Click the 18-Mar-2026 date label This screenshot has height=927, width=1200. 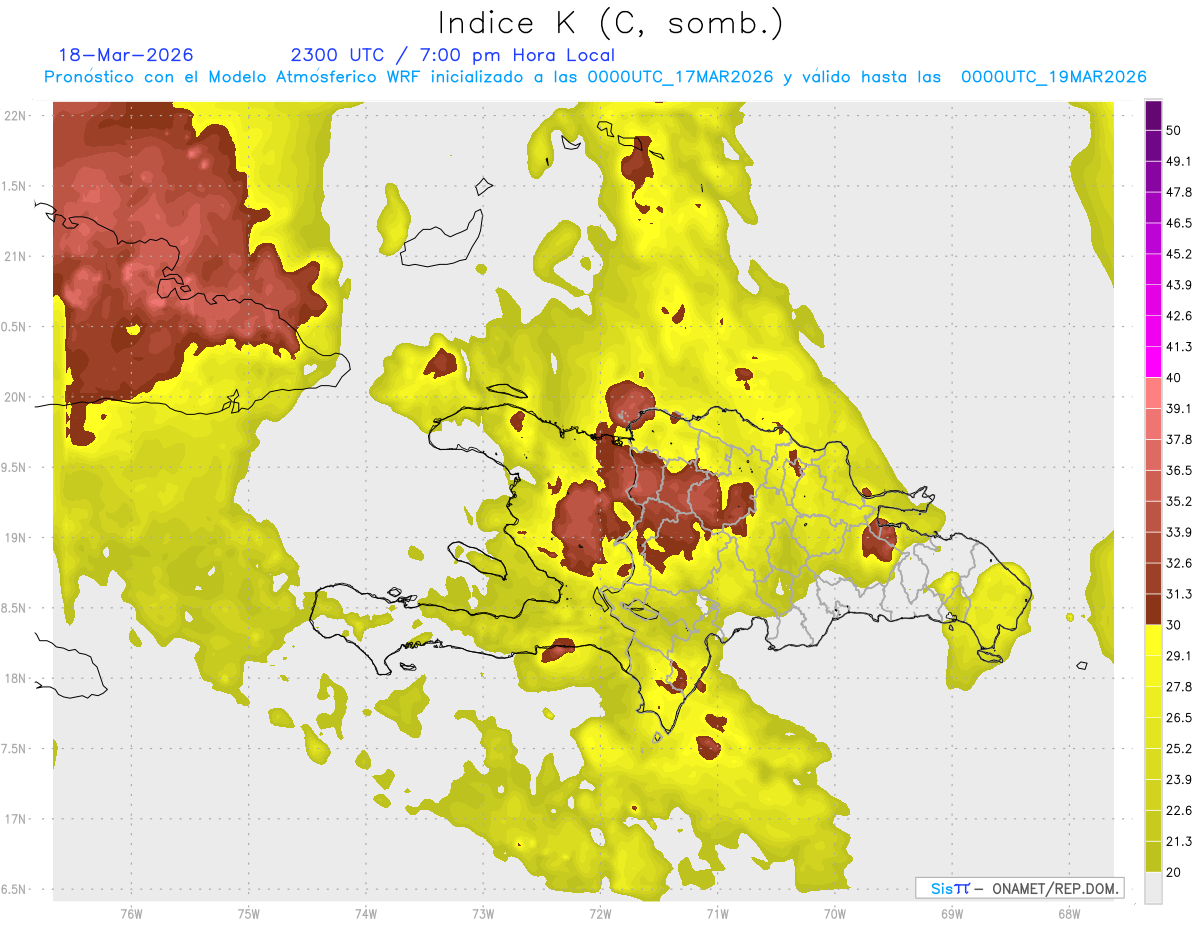(125, 55)
